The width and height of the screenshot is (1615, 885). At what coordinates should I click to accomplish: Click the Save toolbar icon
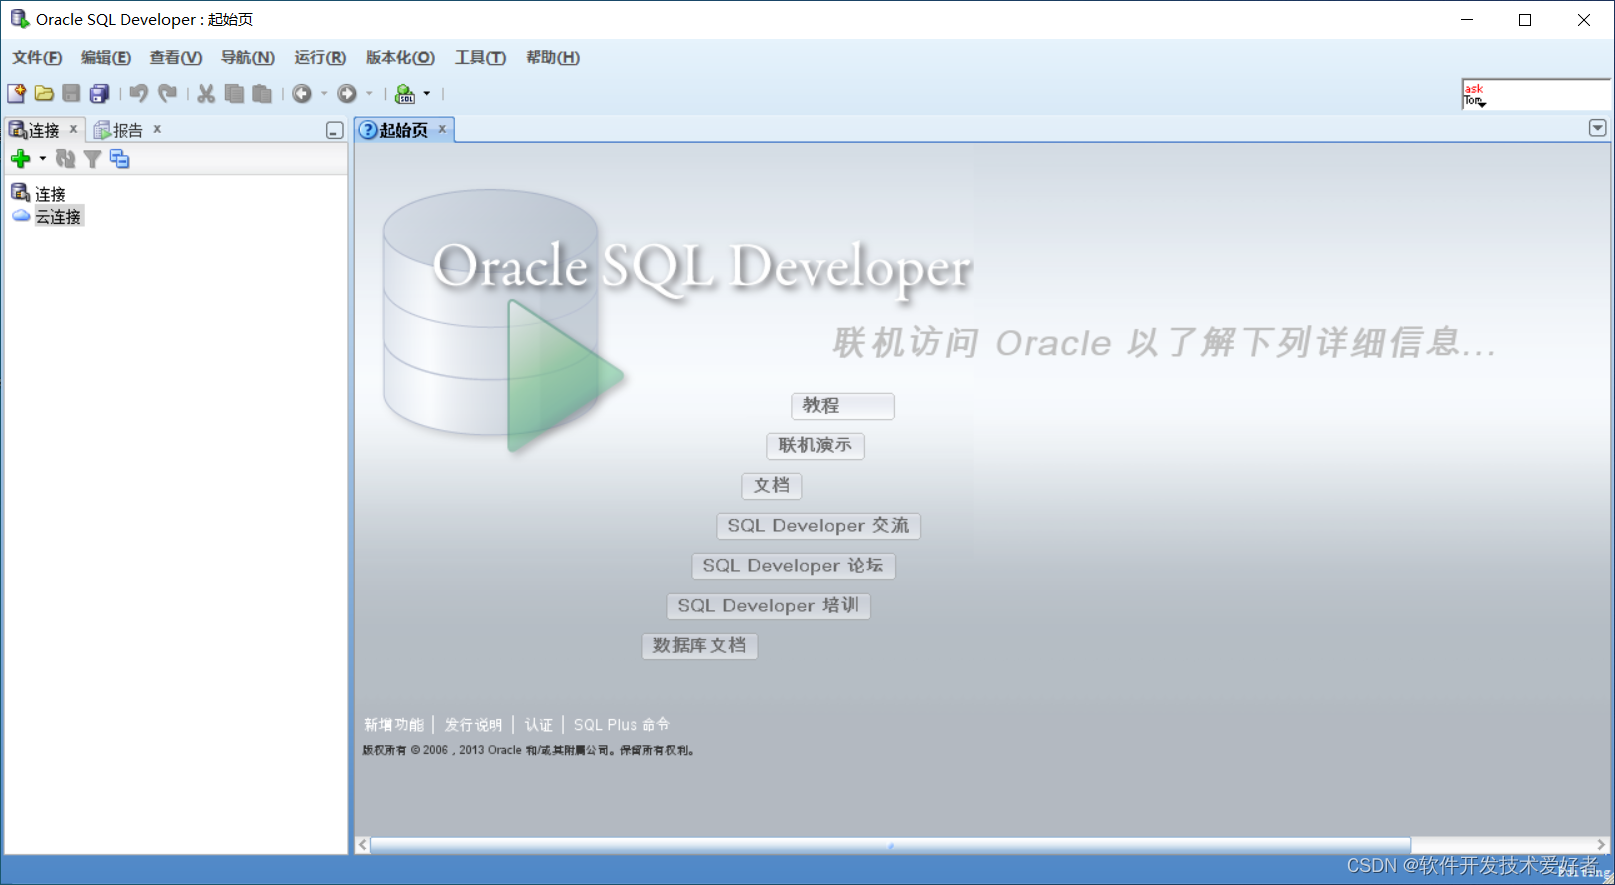pyautogui.click(x=71, y=93)
